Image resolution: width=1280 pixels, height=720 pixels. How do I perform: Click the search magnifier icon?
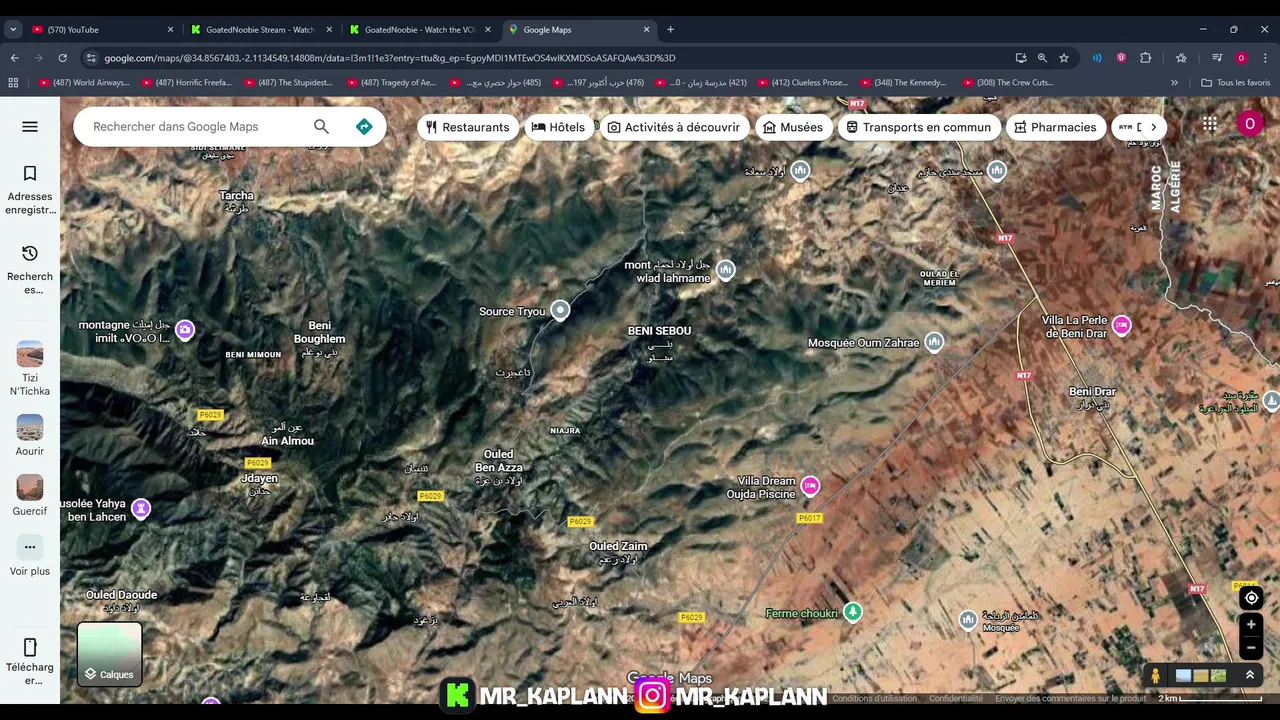pos(321,127)
